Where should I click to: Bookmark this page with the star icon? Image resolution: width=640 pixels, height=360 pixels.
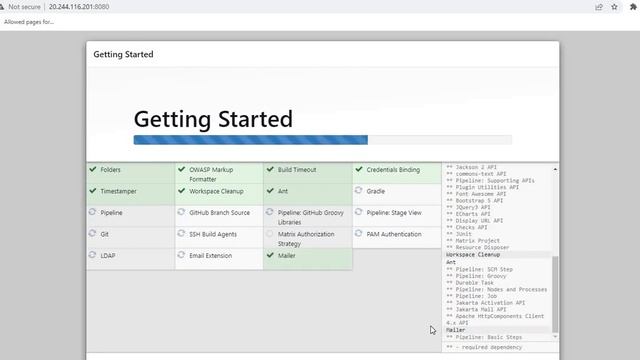614,7
